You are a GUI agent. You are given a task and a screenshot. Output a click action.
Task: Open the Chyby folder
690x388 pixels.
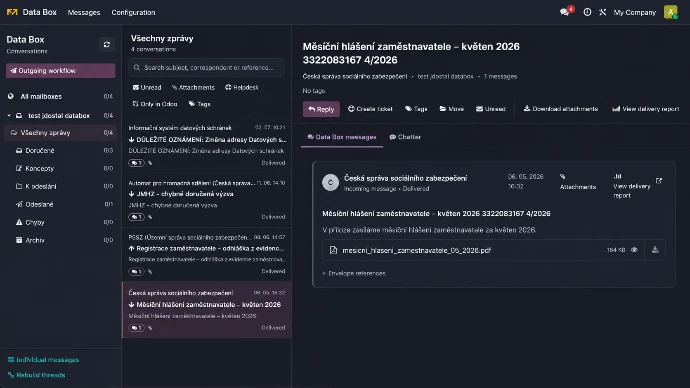click(60, 222)
